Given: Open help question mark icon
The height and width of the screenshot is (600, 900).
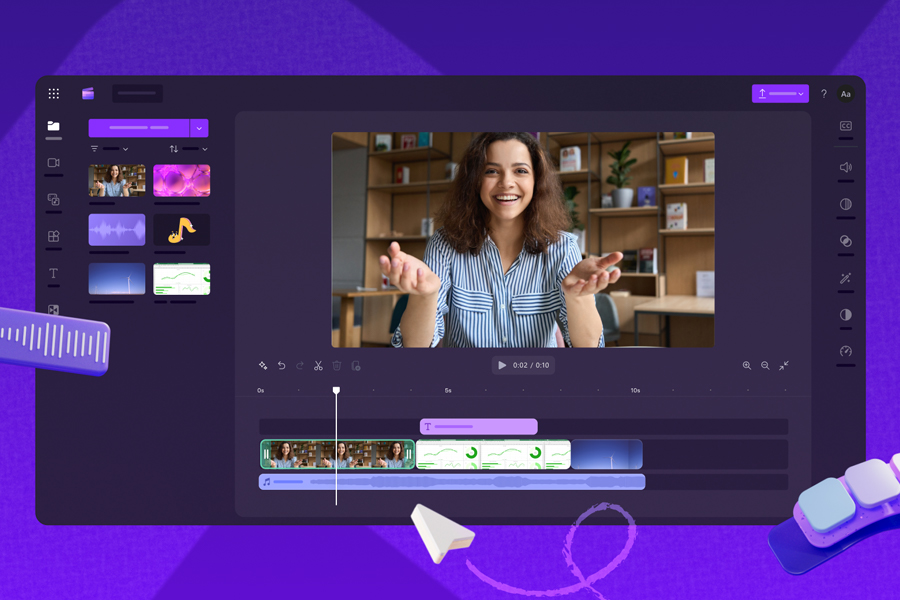Looking at the screenshot, I should pos(824,94).
